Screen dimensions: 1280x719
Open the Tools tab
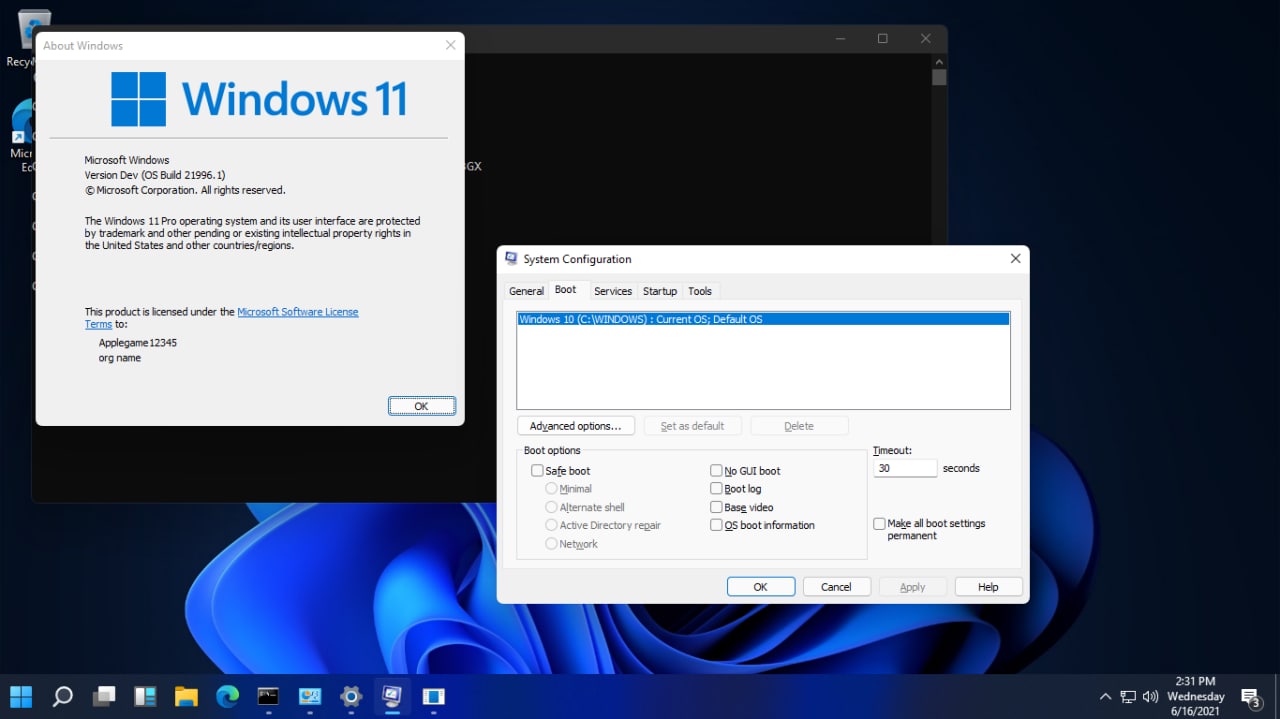click(x=700, y=291)
